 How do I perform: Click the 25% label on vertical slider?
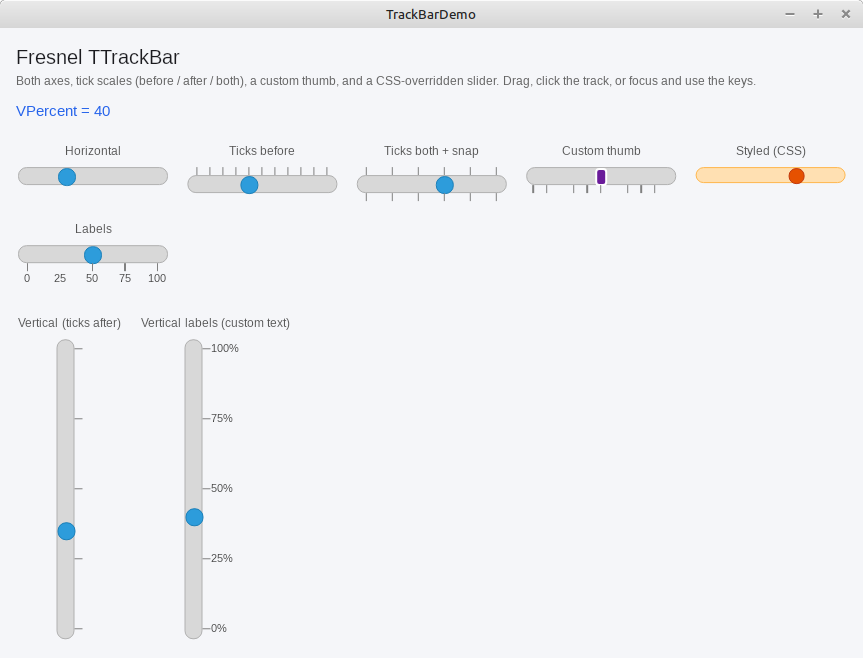[222, 558]
